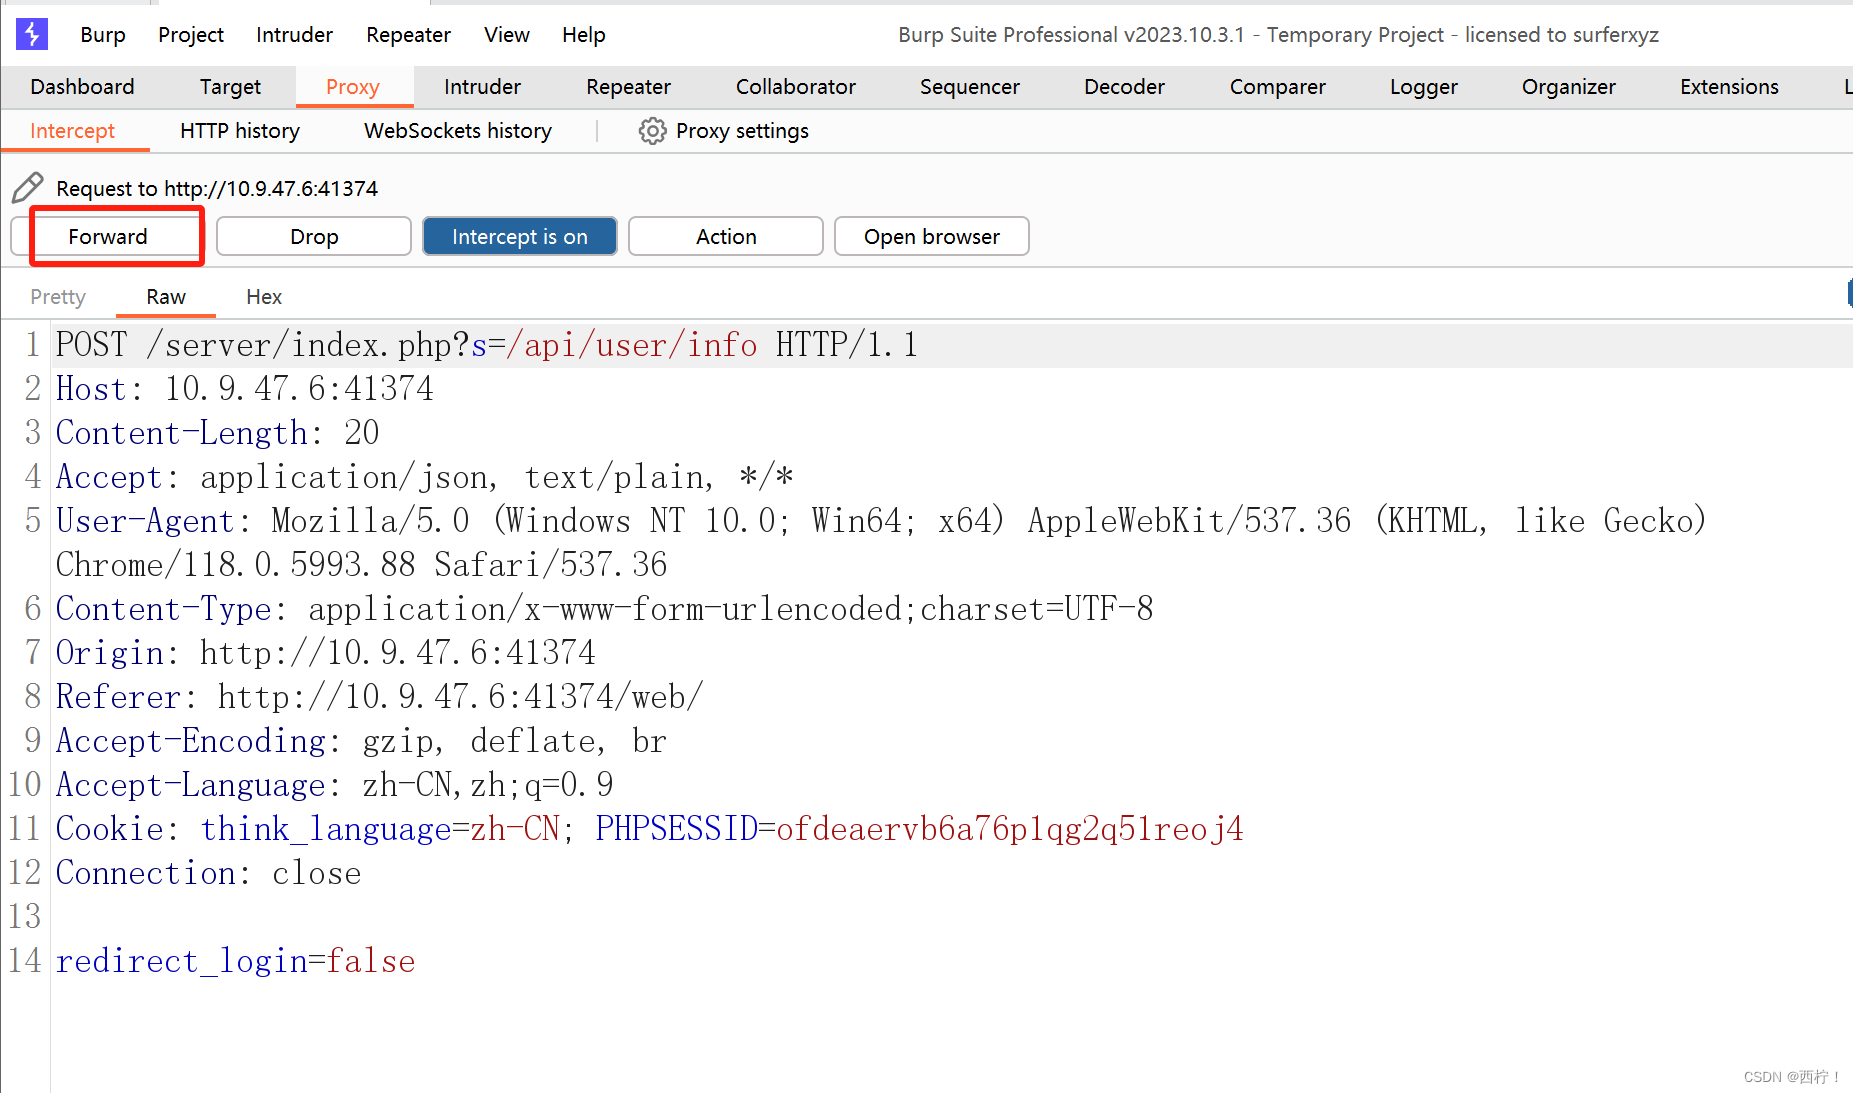
Task: Open the WebSockets history sub-tab
Action: 458,131
